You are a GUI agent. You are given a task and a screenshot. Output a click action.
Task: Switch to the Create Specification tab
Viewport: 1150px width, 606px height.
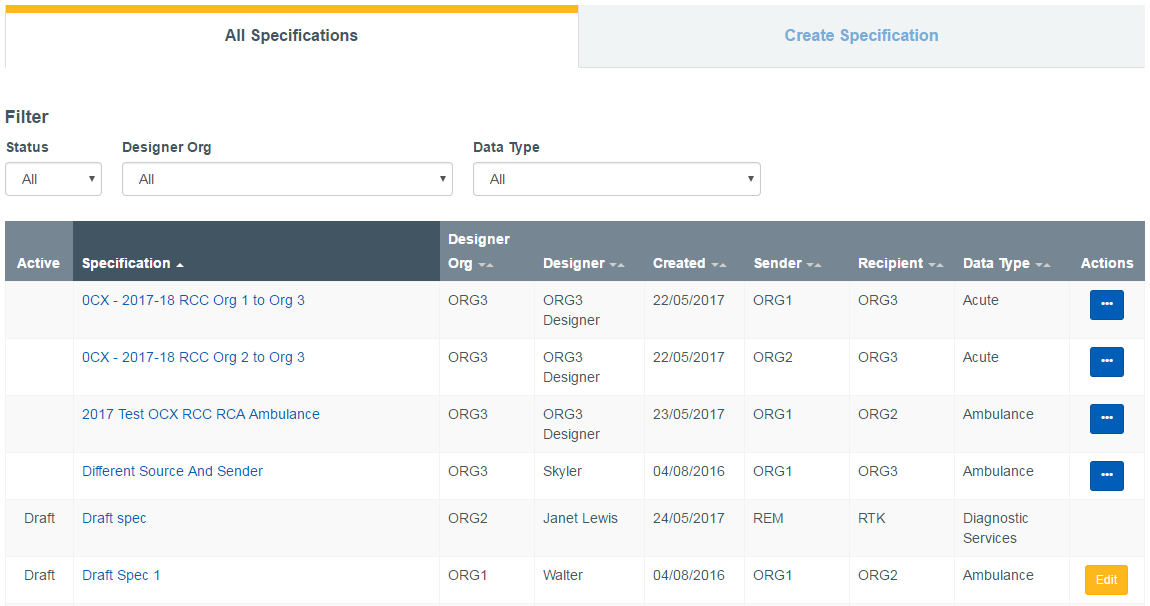coord(861,36)
